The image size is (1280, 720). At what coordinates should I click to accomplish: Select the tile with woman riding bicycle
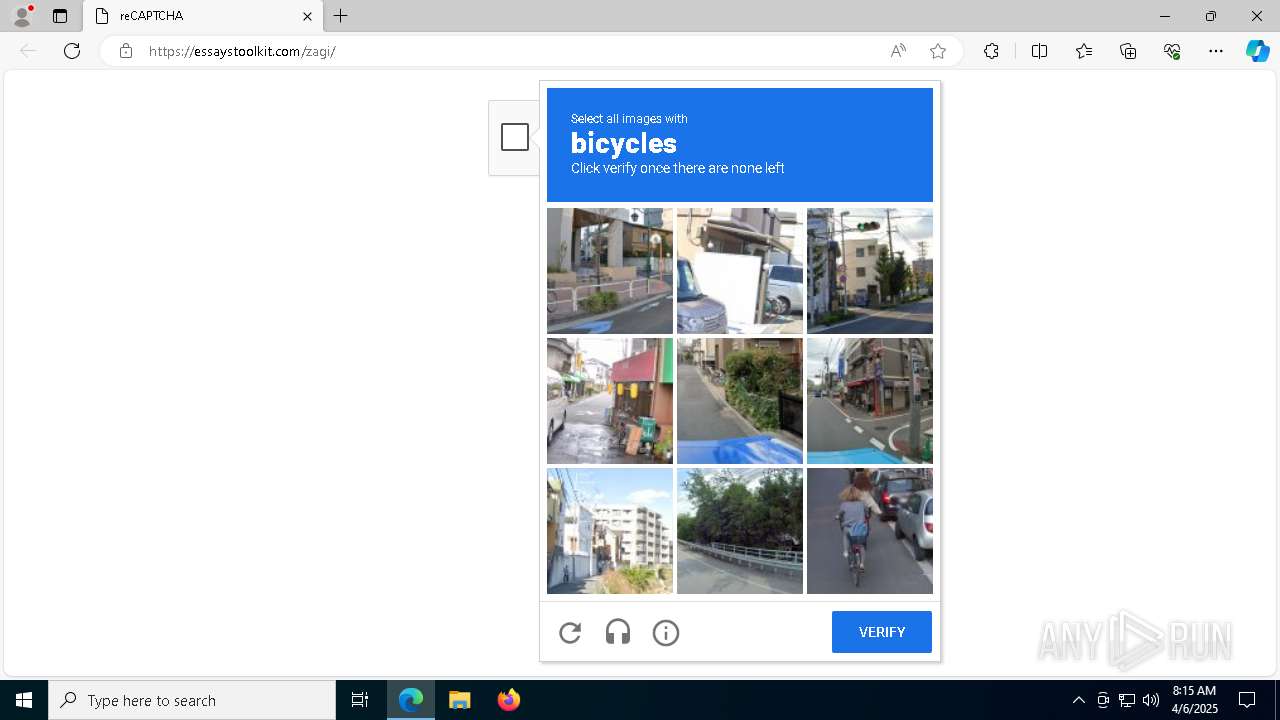870,531
